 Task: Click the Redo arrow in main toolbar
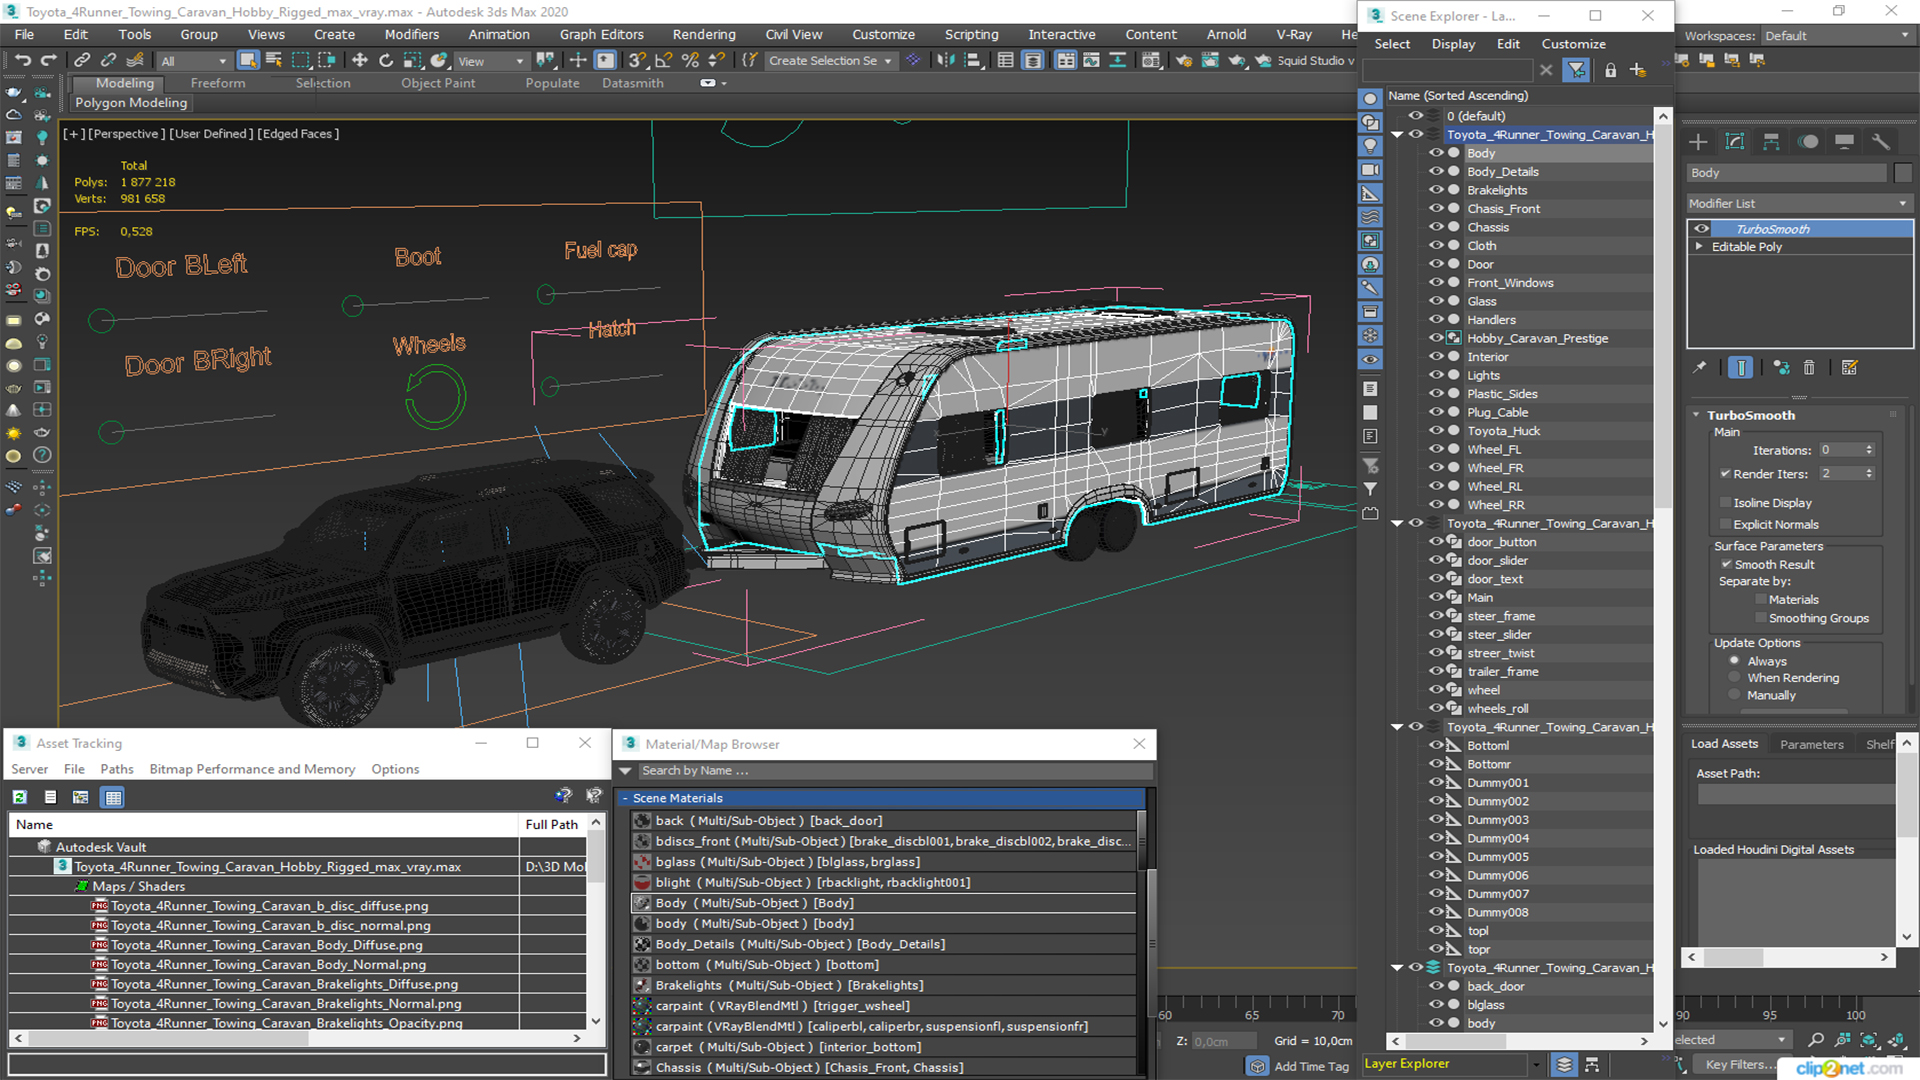[x=48, y=61]
